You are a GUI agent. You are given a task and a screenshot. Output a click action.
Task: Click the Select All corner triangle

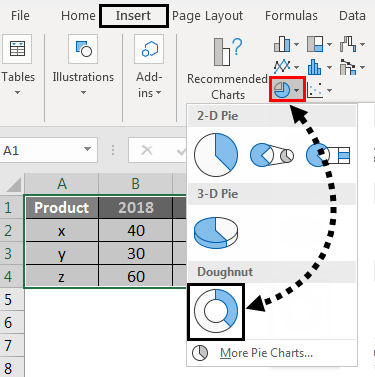13,184
